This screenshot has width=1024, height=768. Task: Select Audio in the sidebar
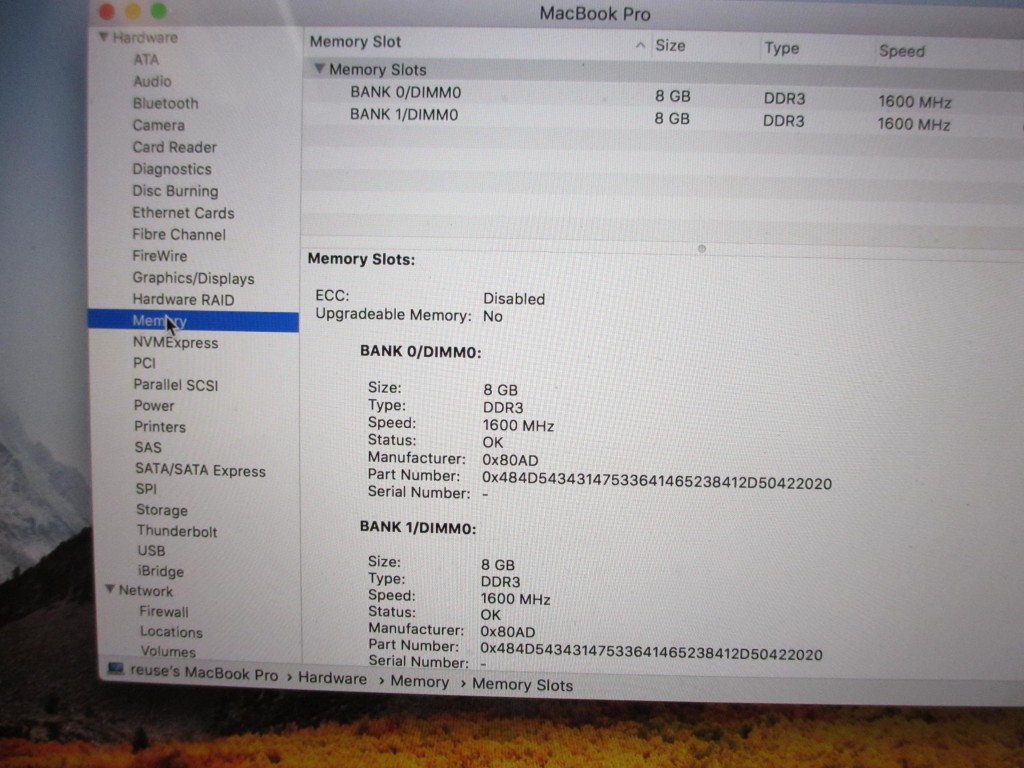[152, 81]
